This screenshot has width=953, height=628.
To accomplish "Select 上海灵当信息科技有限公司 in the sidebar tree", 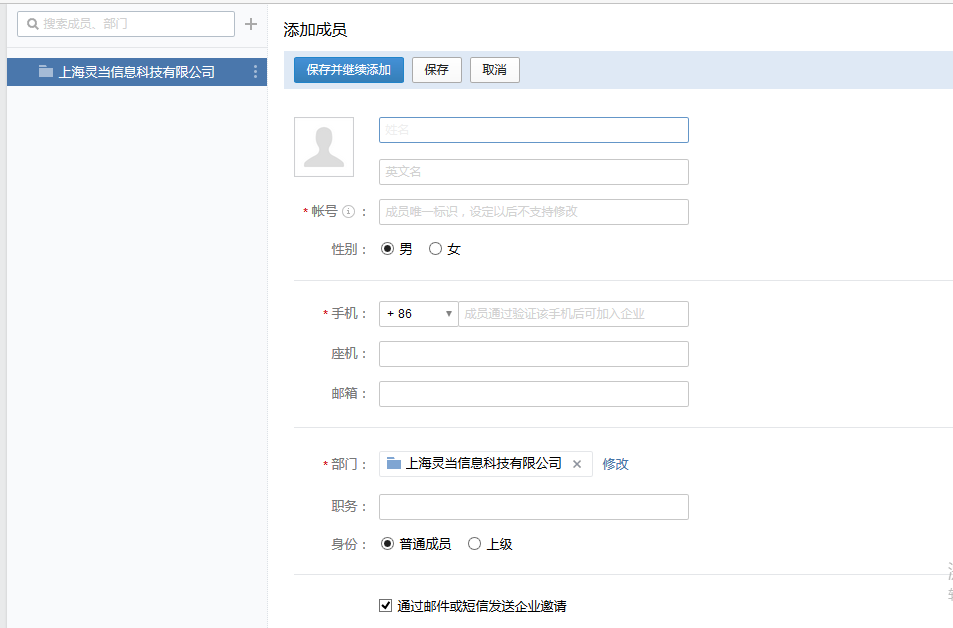I will (x=136, y=72).
